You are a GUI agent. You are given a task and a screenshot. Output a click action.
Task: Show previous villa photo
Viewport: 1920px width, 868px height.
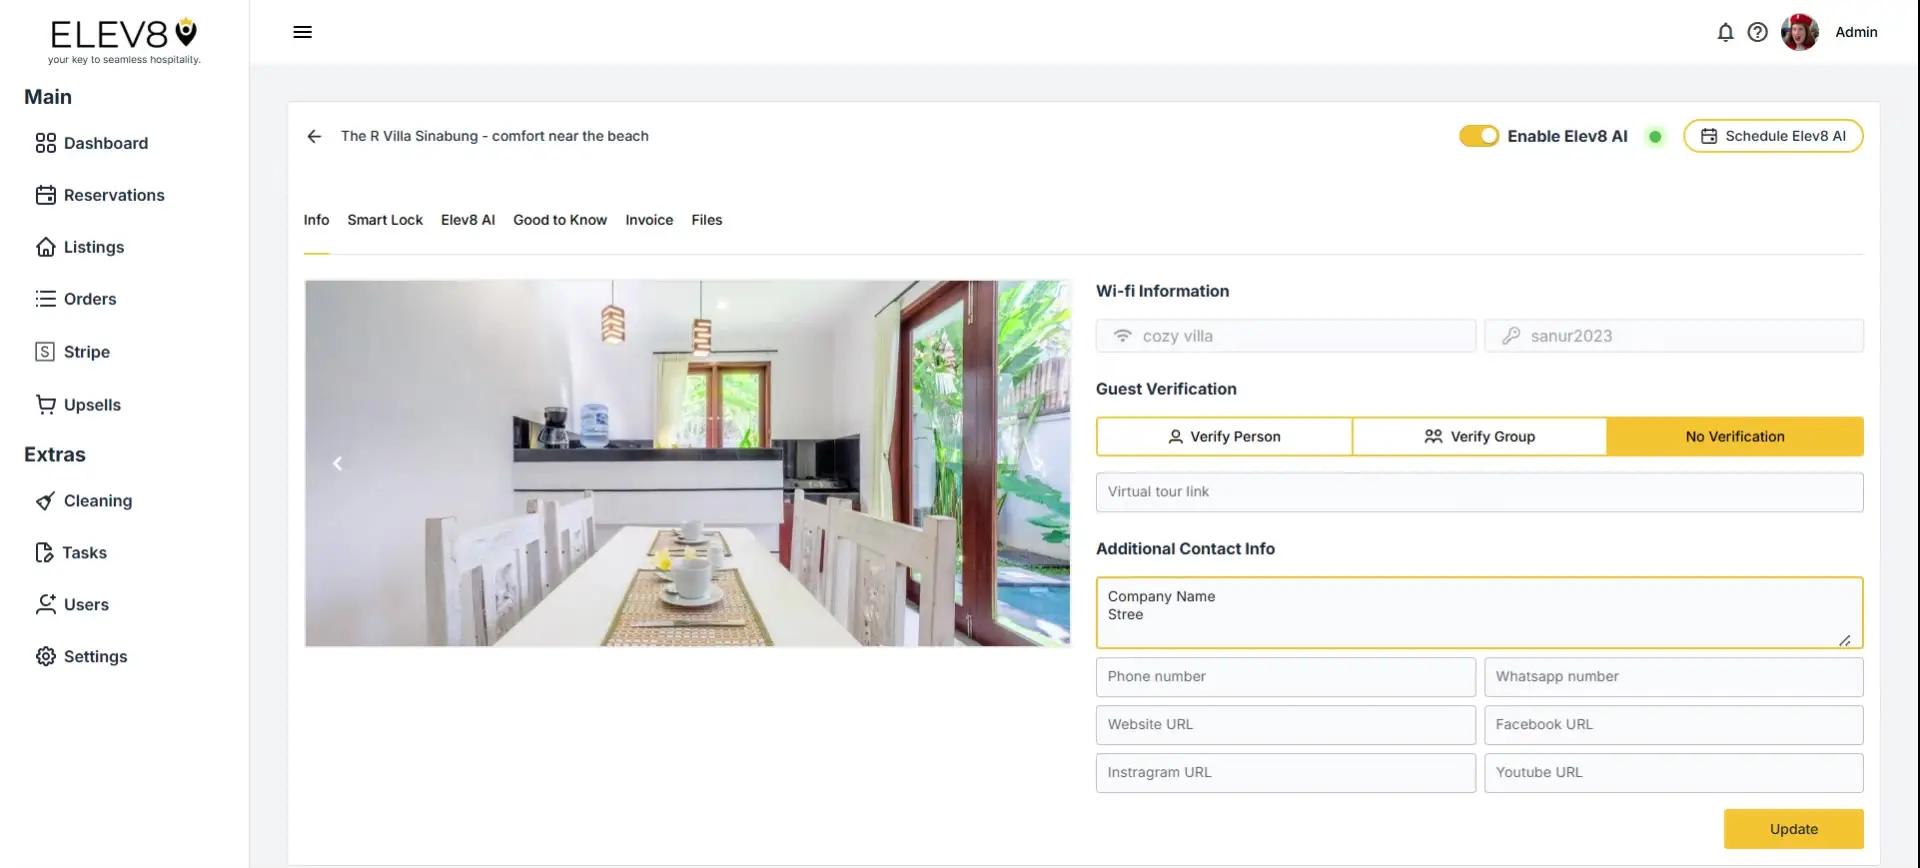pyautogui.click(x=337, y=463)
